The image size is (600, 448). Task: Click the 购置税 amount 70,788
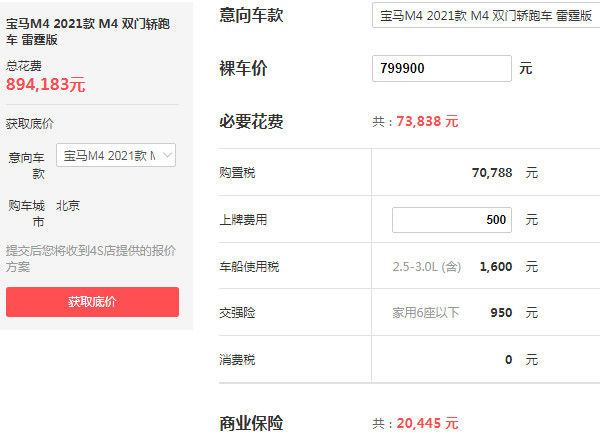click(492, 173)
